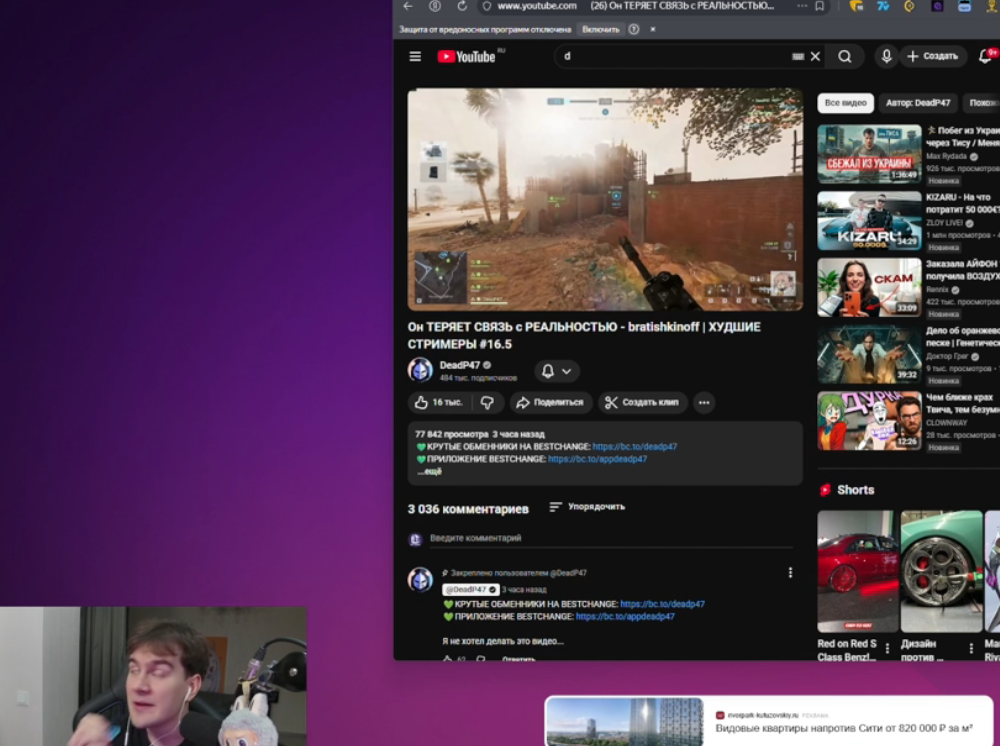Select Автор: DeadP47 filter chip

pyautogui.click(x=918, y=103)
